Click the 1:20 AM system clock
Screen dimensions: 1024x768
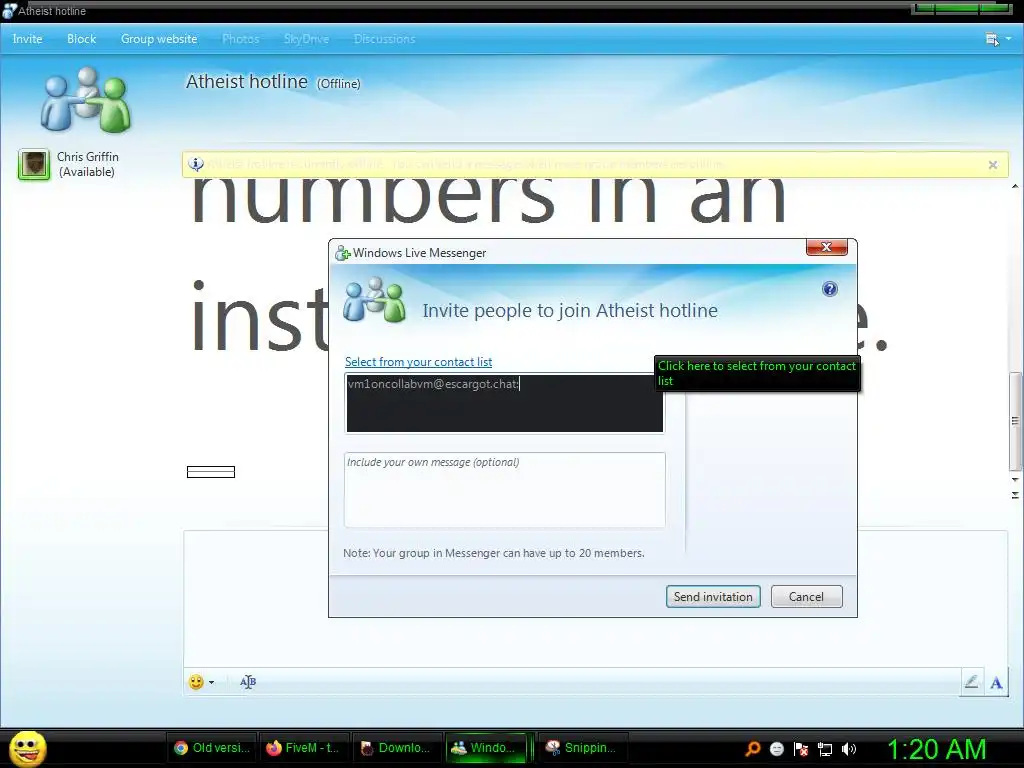[x=936, y=749]
